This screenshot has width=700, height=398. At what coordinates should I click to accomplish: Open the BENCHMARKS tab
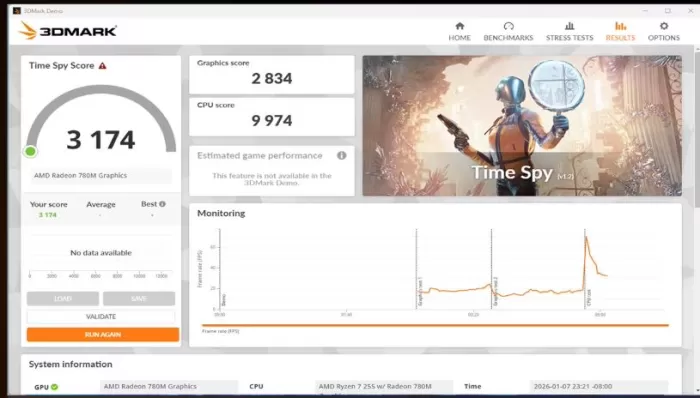tap(508, 32)
